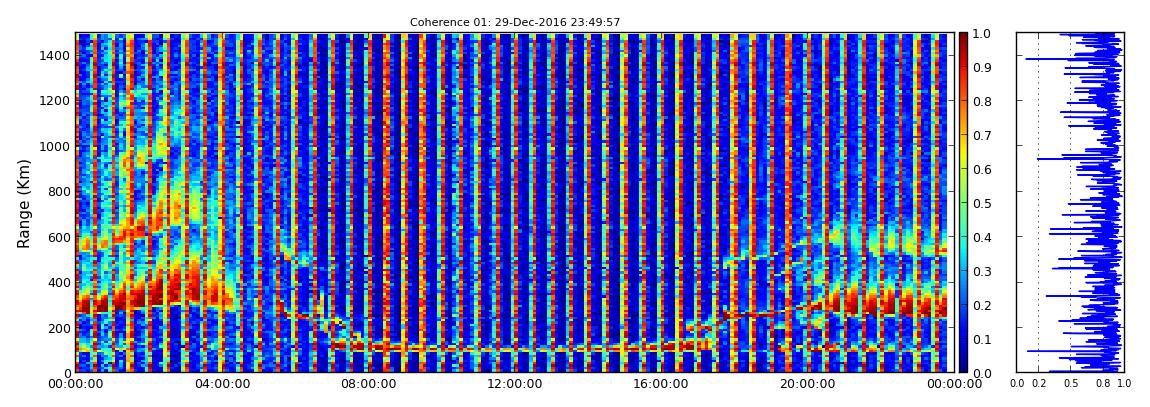Click the 1400 tick label on the range axis
The image size is (1150, 407).
click(54, 55)
